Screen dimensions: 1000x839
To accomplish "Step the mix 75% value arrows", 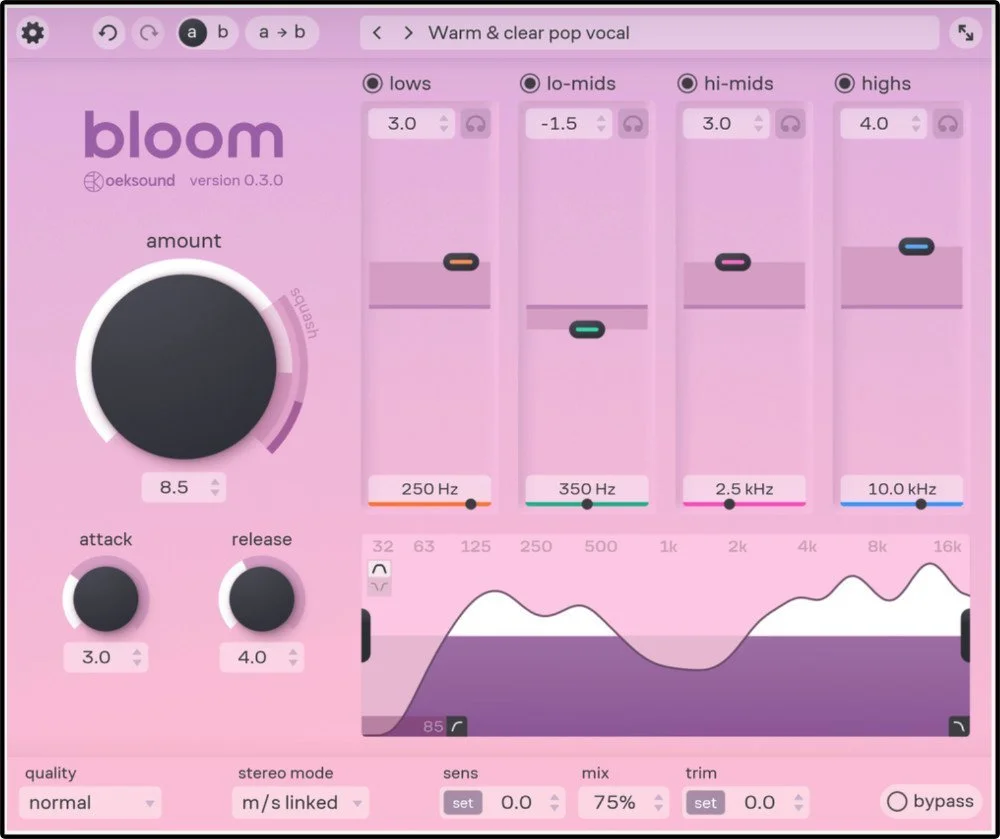I will point(658,803).
